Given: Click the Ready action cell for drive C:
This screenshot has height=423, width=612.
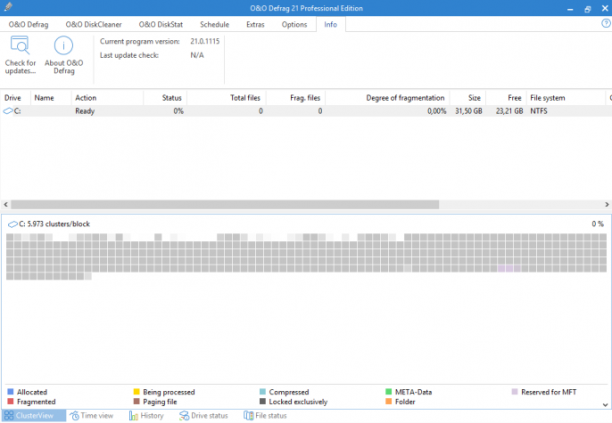Looking at the screenshot, I should pos(85,111).
